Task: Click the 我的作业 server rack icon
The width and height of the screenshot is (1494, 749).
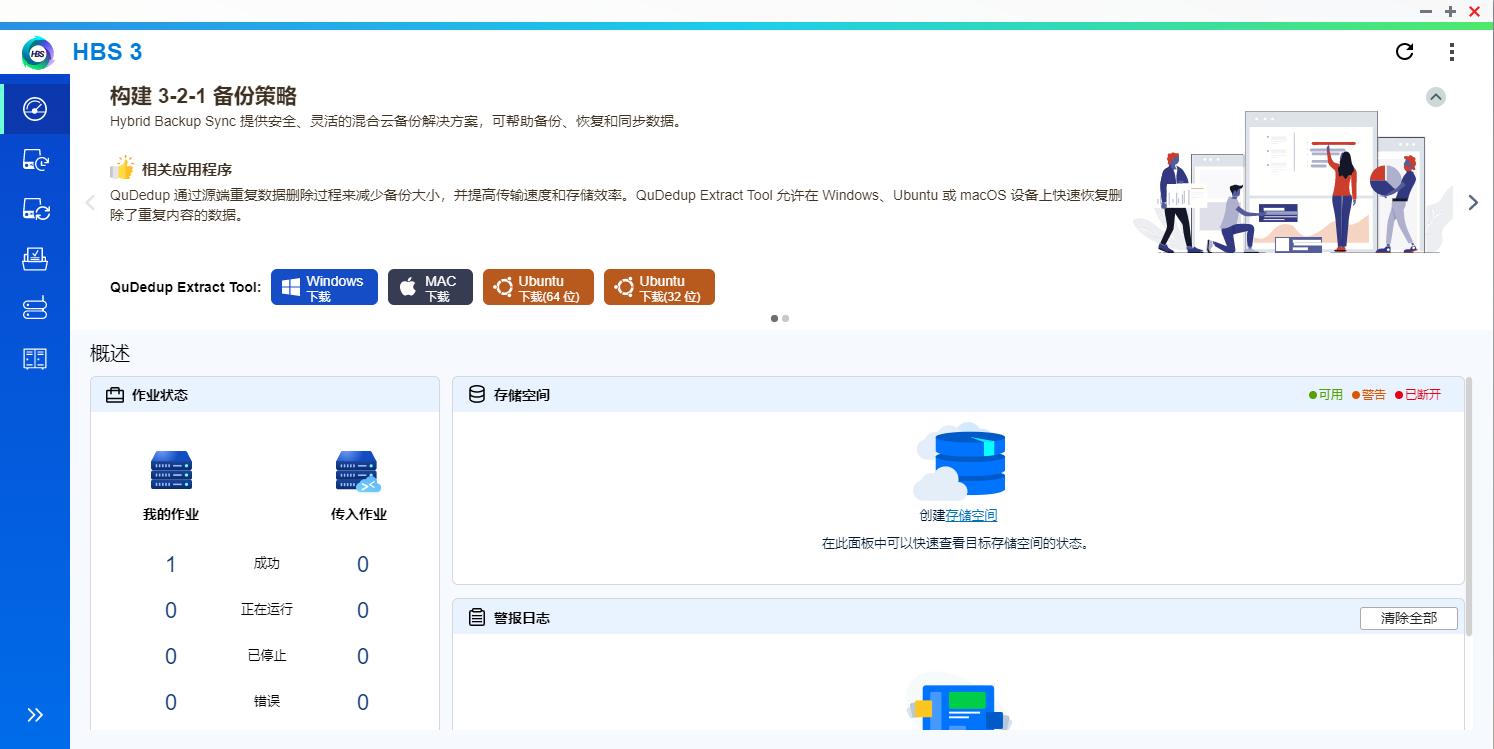Action: (170, 469)
